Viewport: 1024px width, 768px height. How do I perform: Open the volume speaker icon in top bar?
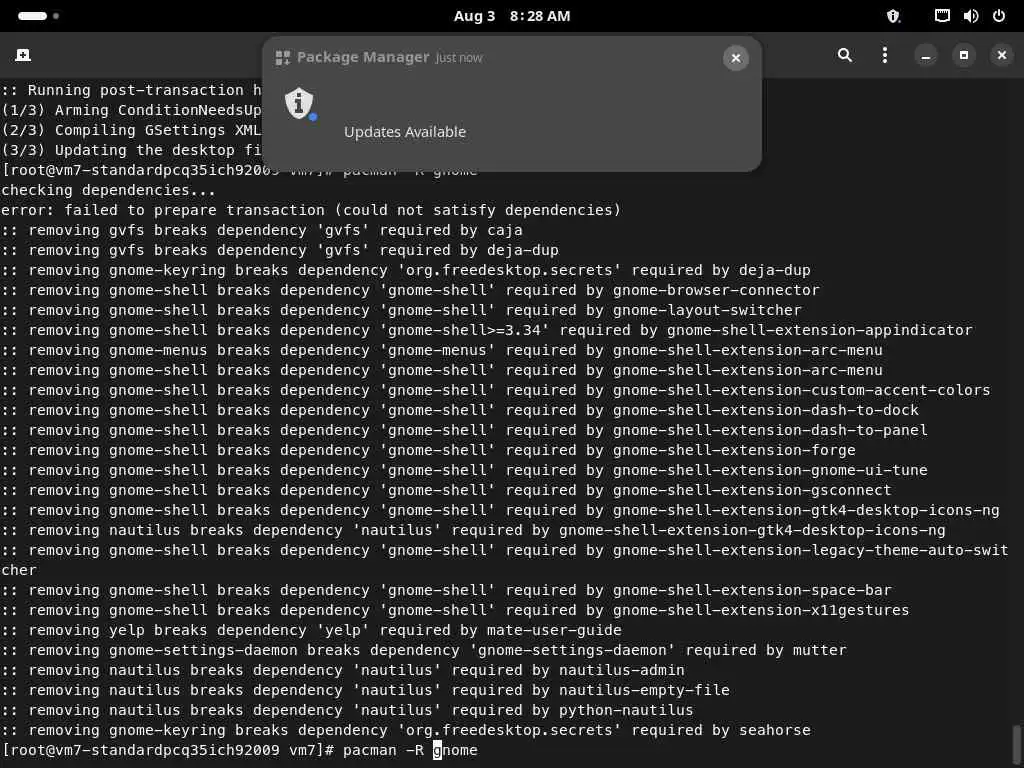point(970,16)
